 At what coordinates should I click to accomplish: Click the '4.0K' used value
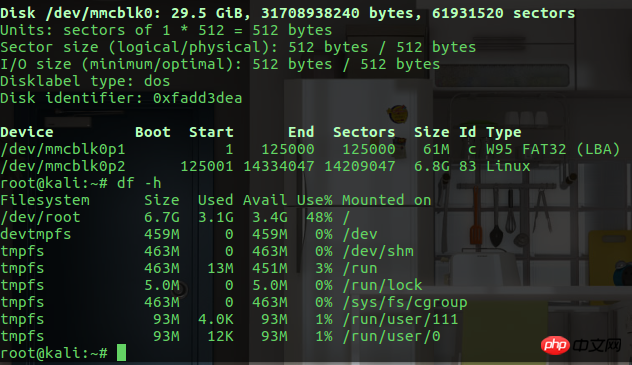click(x=216, y=319)
